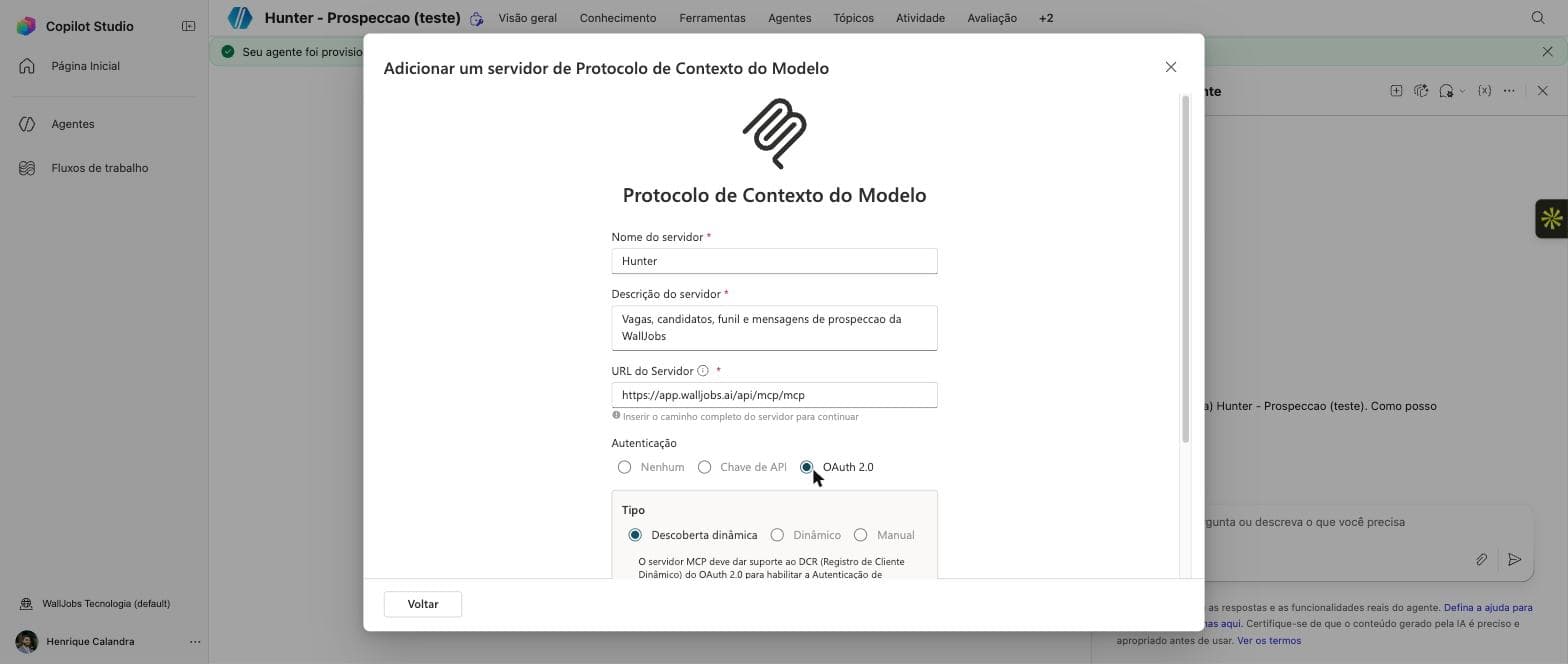This screenshot has width=1568, height=664.
Task: Click the icon next to agent name
Action: (x=477, y=18)
